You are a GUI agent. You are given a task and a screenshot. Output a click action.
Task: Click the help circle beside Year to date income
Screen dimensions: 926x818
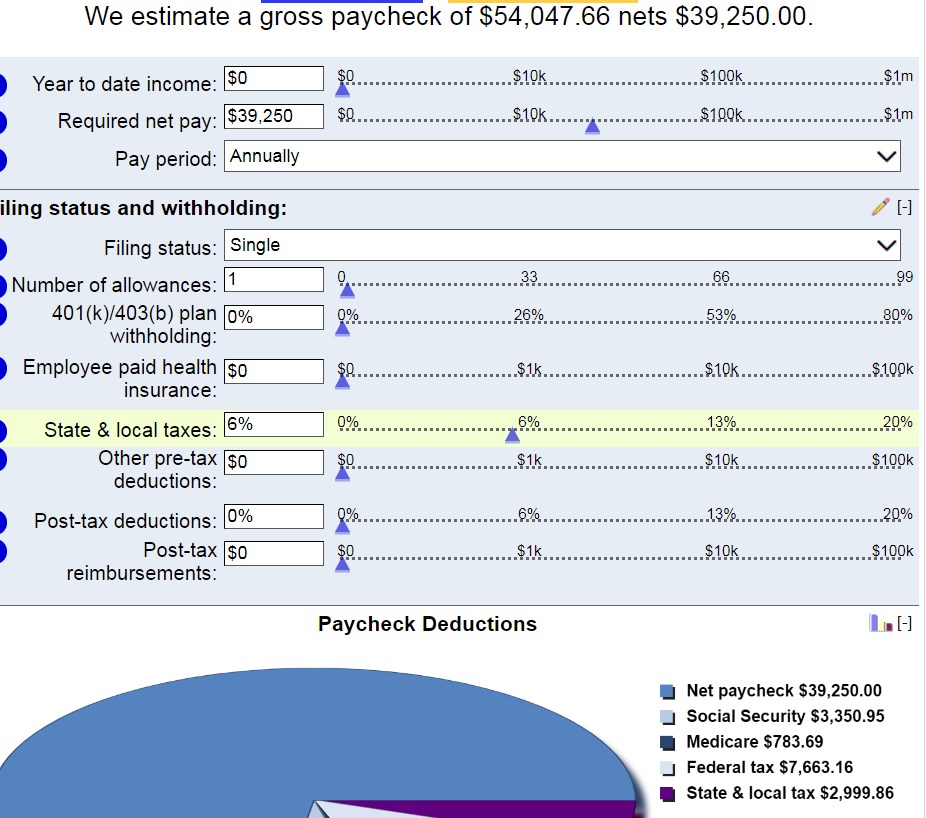2,84
